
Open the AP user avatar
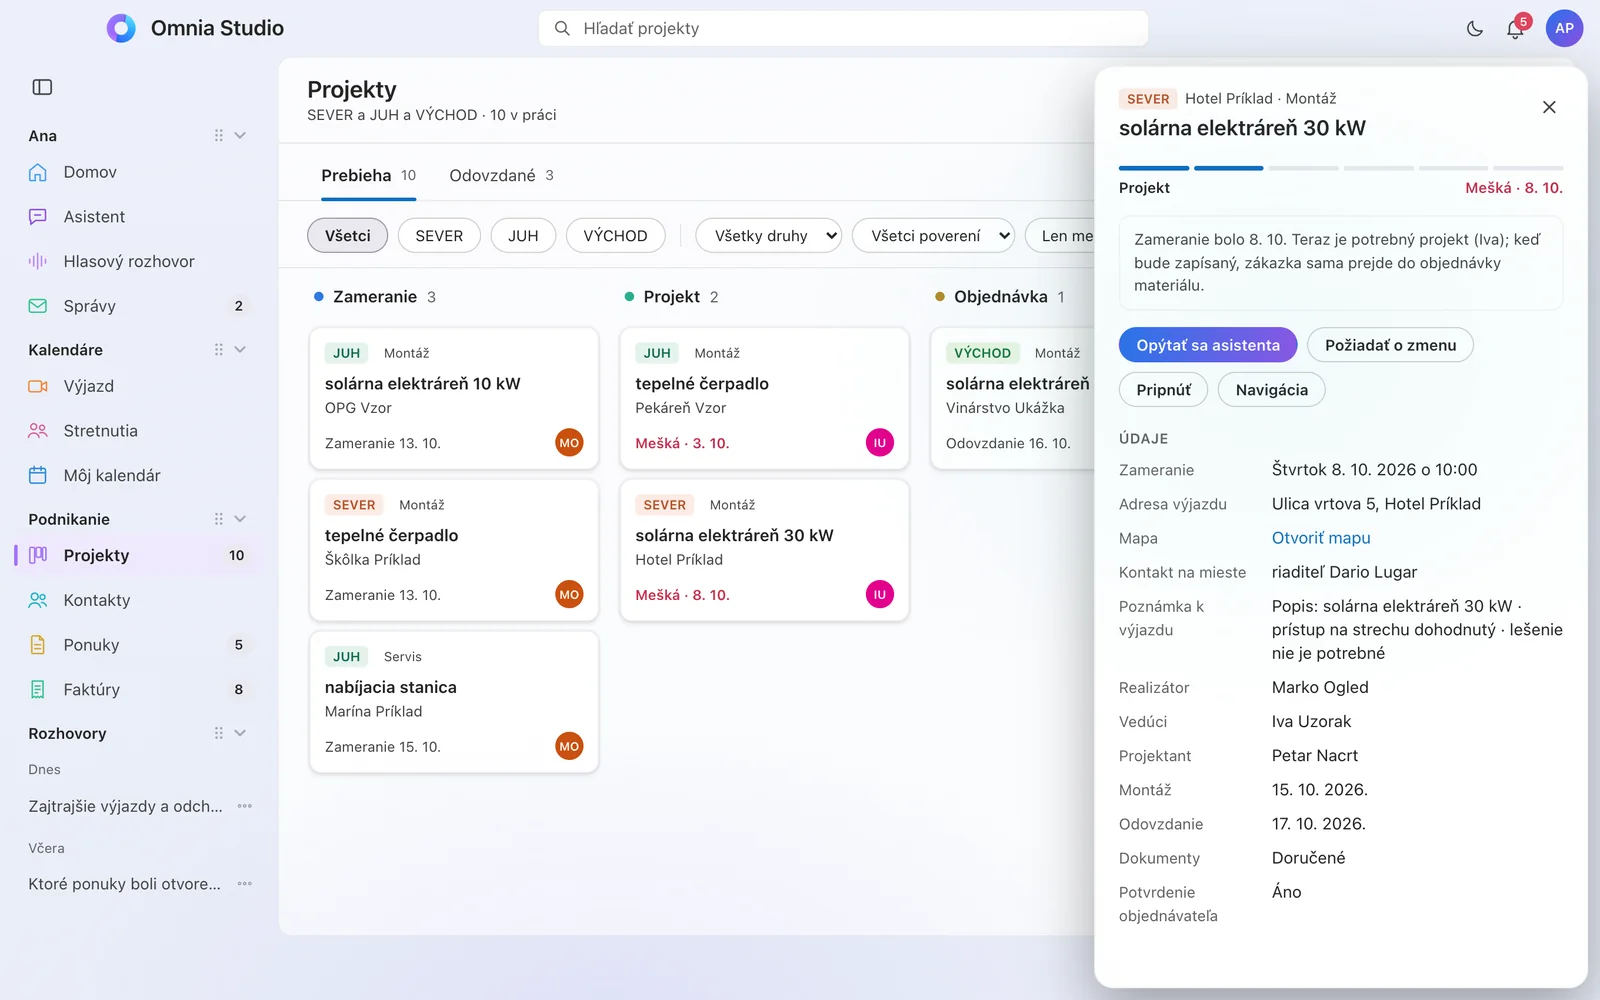1564,29
